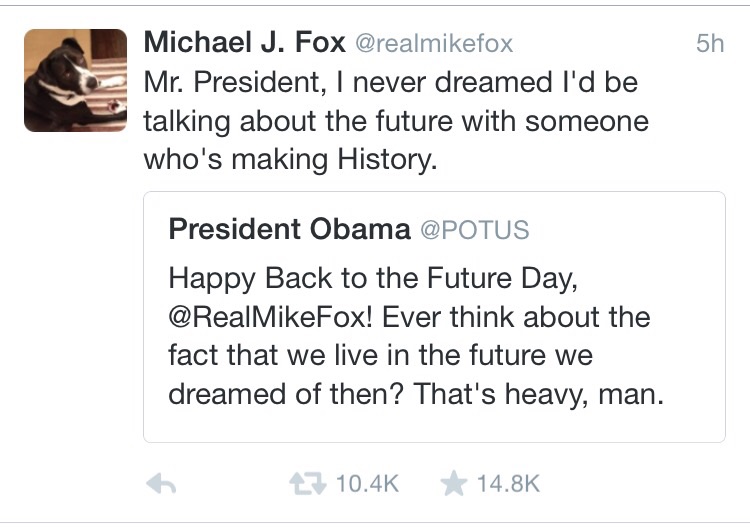Open the dog profile picture avatar
This screenshot has width=750, height=527.
[x=75, y=80]
